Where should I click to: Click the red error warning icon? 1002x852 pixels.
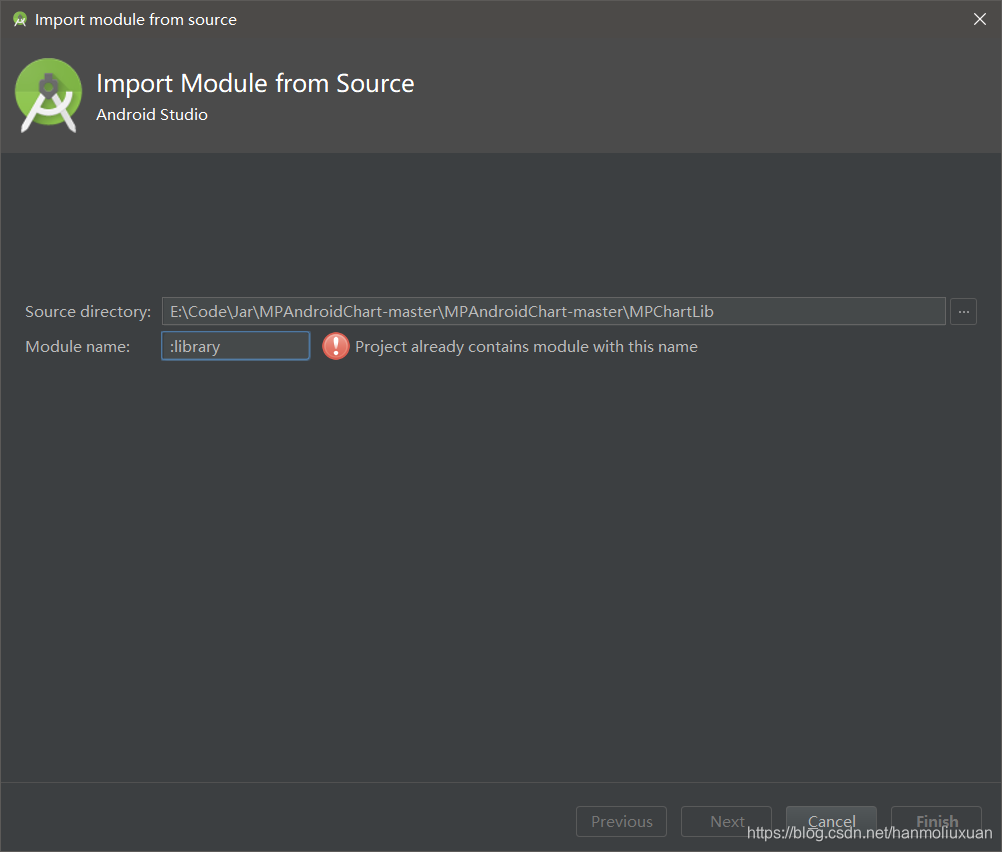click(335, 346)
